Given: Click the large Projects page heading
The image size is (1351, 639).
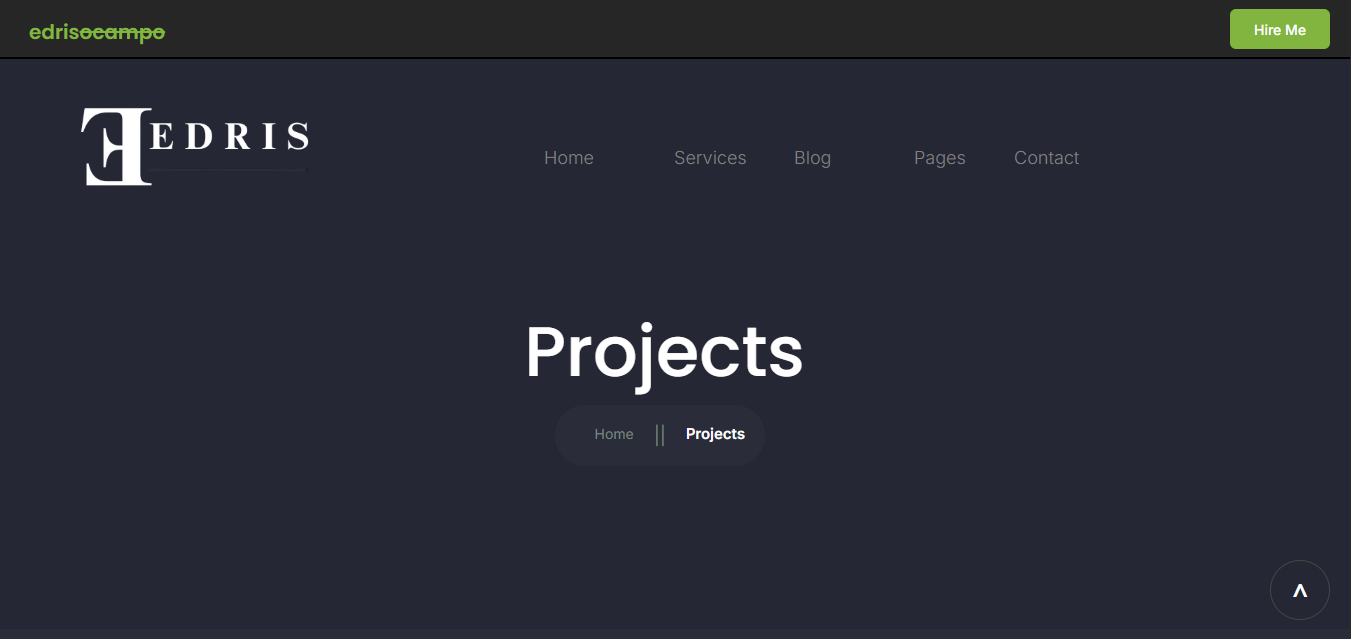Looking at the screenshot, I should [664, 352].
